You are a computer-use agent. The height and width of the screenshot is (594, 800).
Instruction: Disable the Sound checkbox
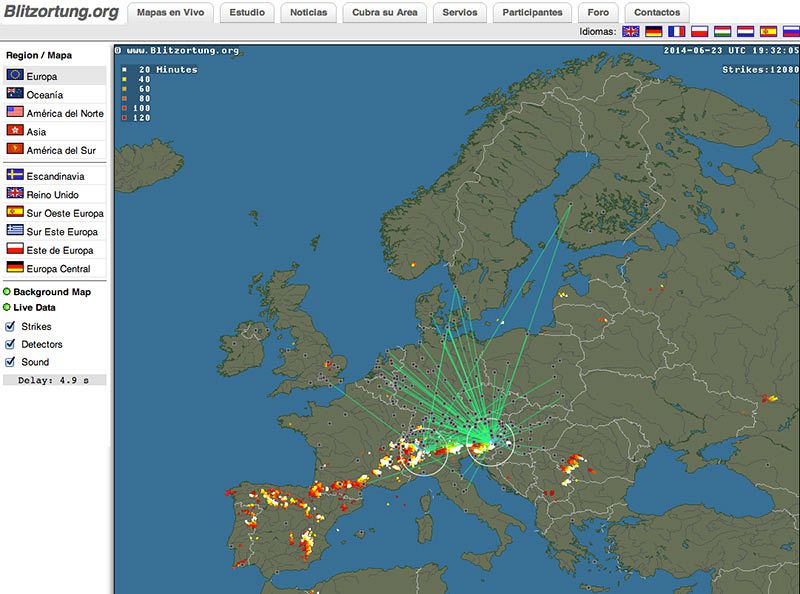(x=10, y=363)
